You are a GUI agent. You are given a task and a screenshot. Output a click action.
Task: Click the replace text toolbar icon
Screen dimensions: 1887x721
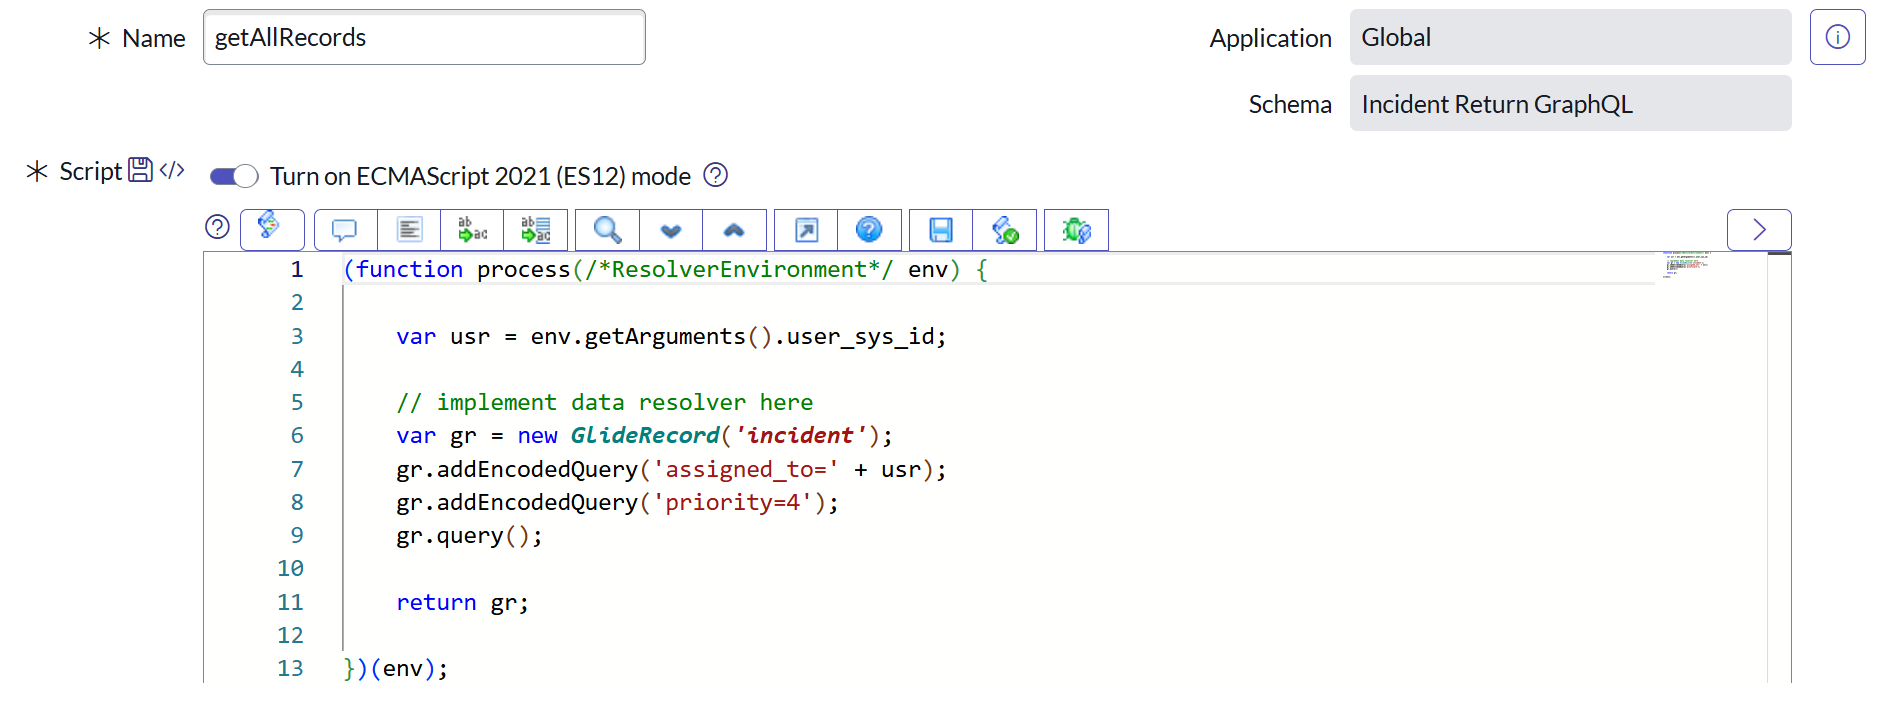click(472, 230)
